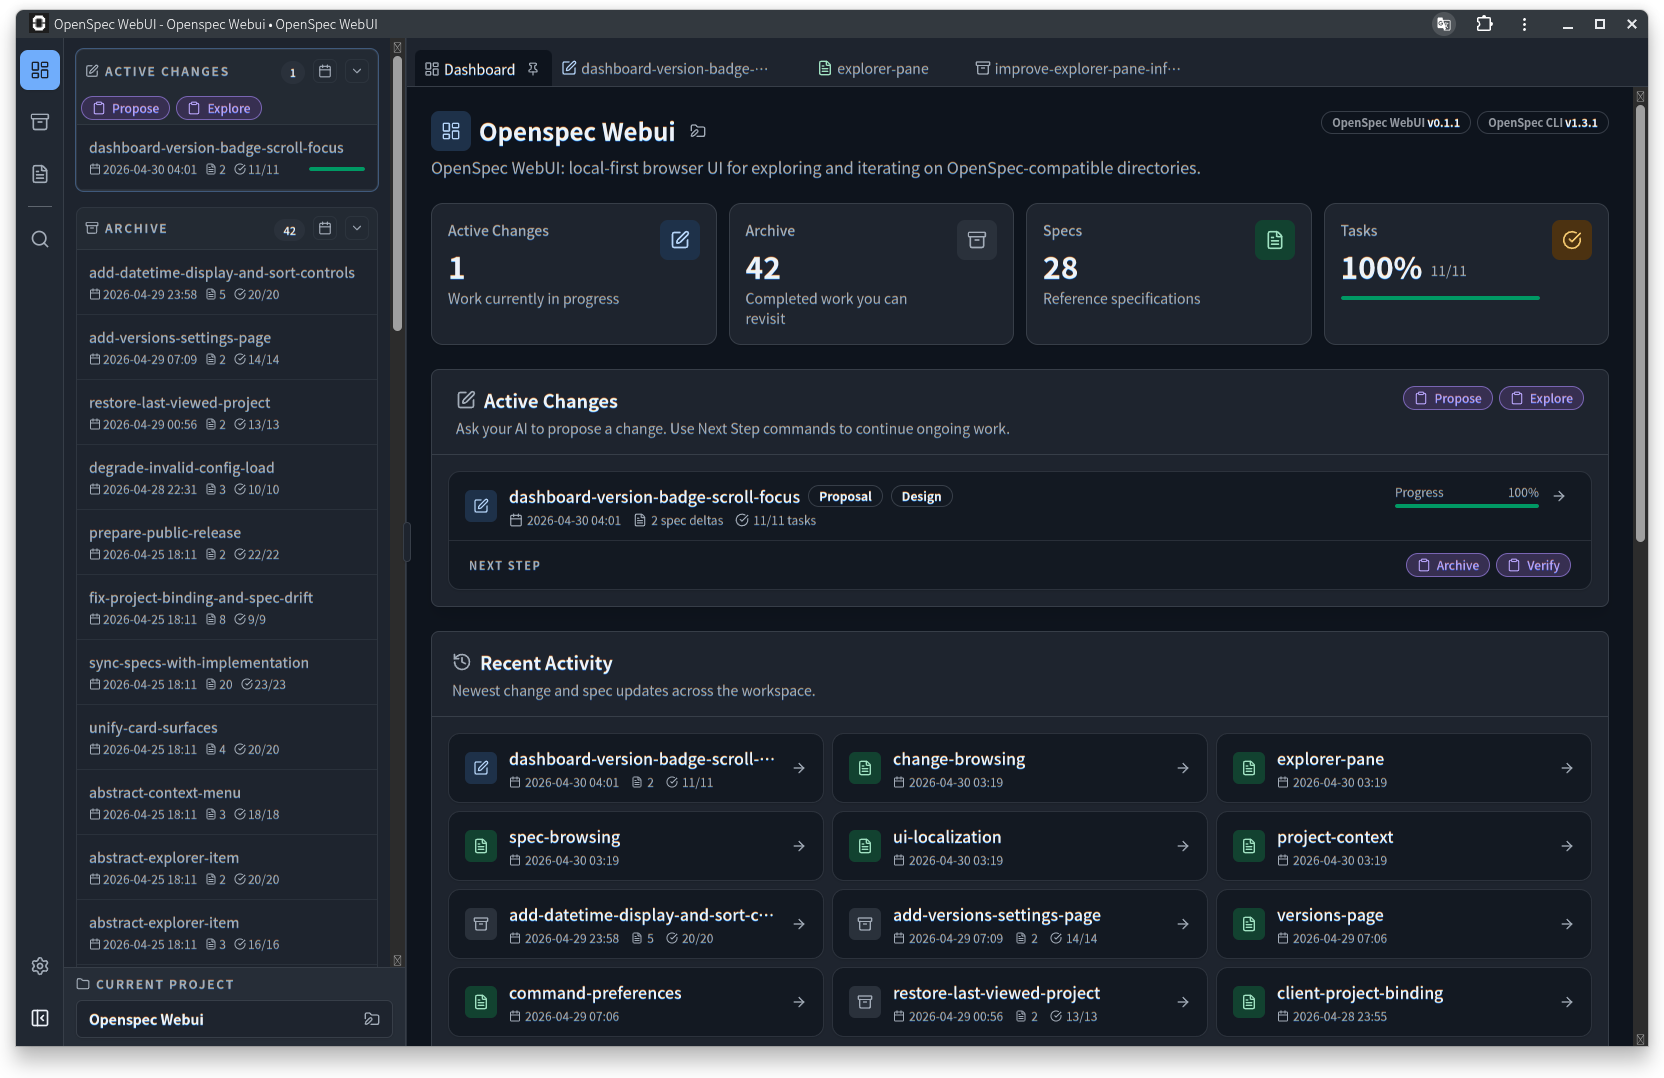1664x1078 pixels.
Task: Click the arrow next to Progress 100%
Action: tap(1559, 495)
